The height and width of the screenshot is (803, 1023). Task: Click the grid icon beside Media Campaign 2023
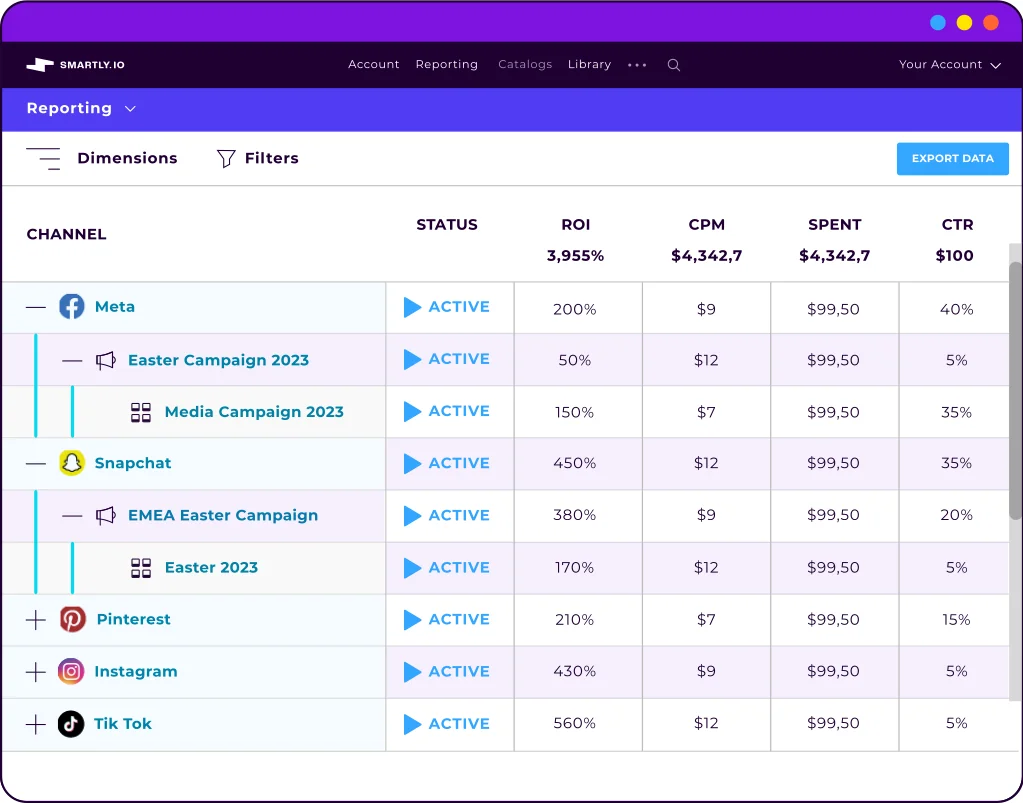pyautogui.click(x=143, y=411)
